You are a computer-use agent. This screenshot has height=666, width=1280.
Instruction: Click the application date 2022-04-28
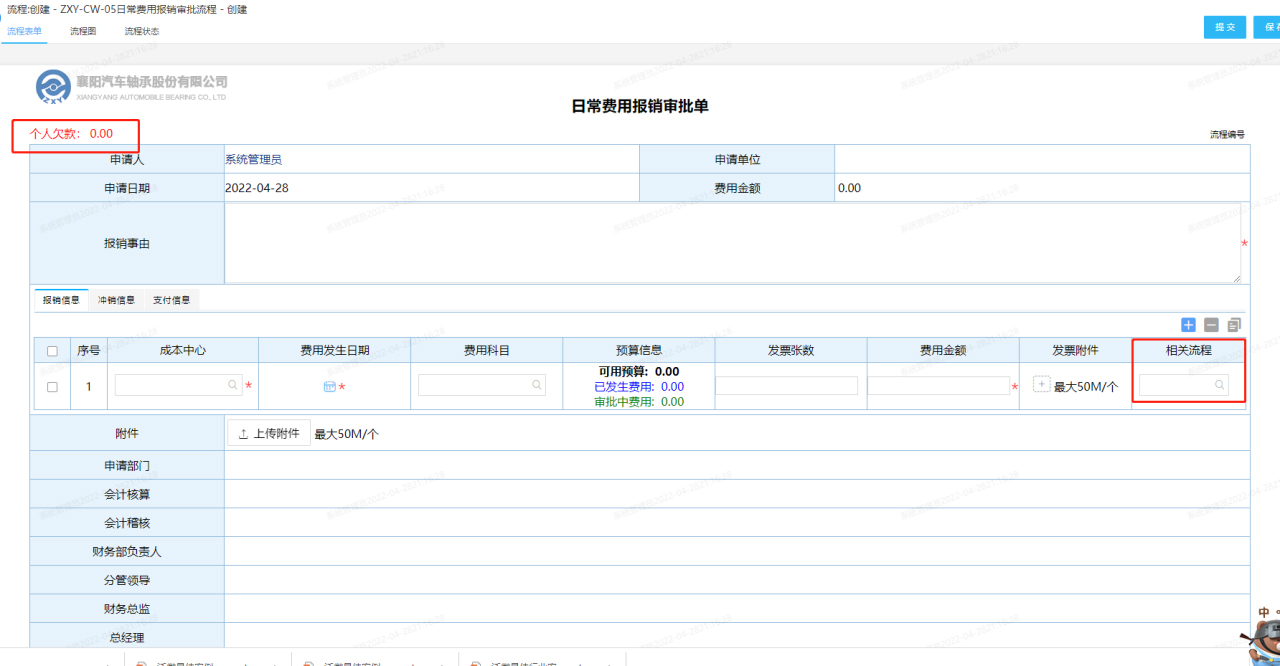(x=257, y=188)
